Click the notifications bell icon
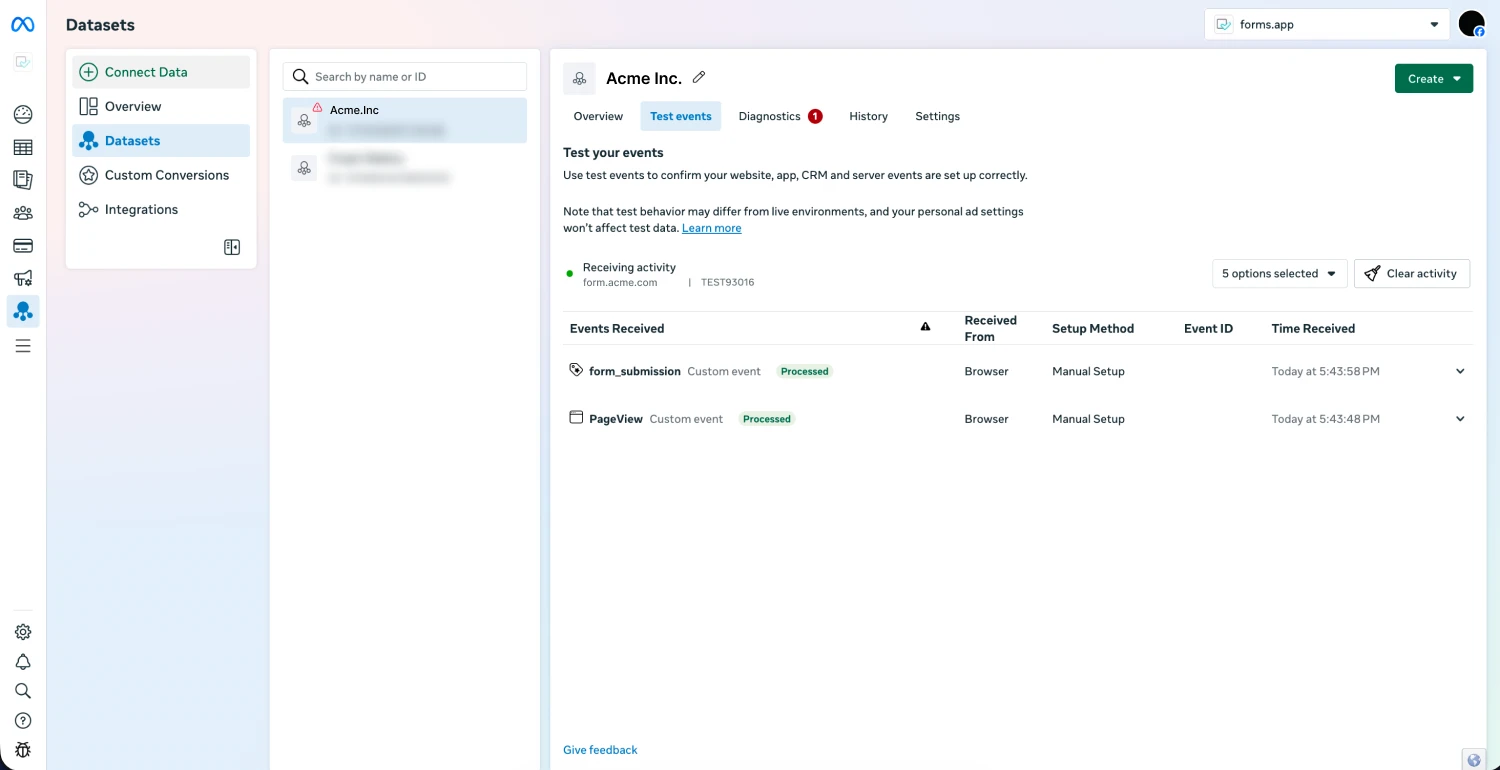The height and width of the screenshot is (770, 1500). coord(23,662)
